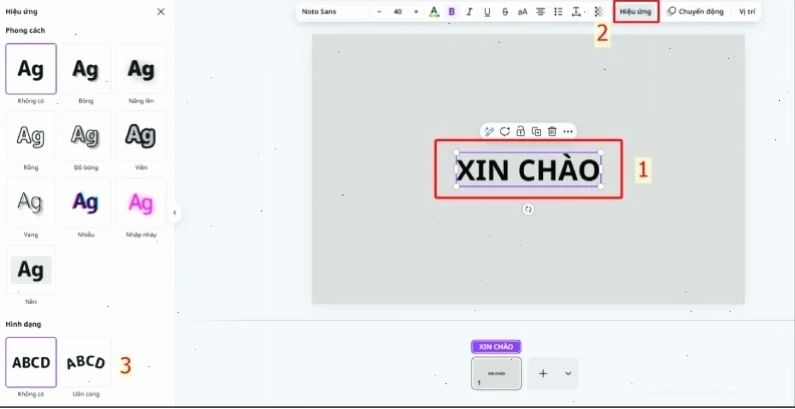The height and width of the screenshot is (409, 795).
Task: Duplicate the selected text element
Action: pos(536,132)
